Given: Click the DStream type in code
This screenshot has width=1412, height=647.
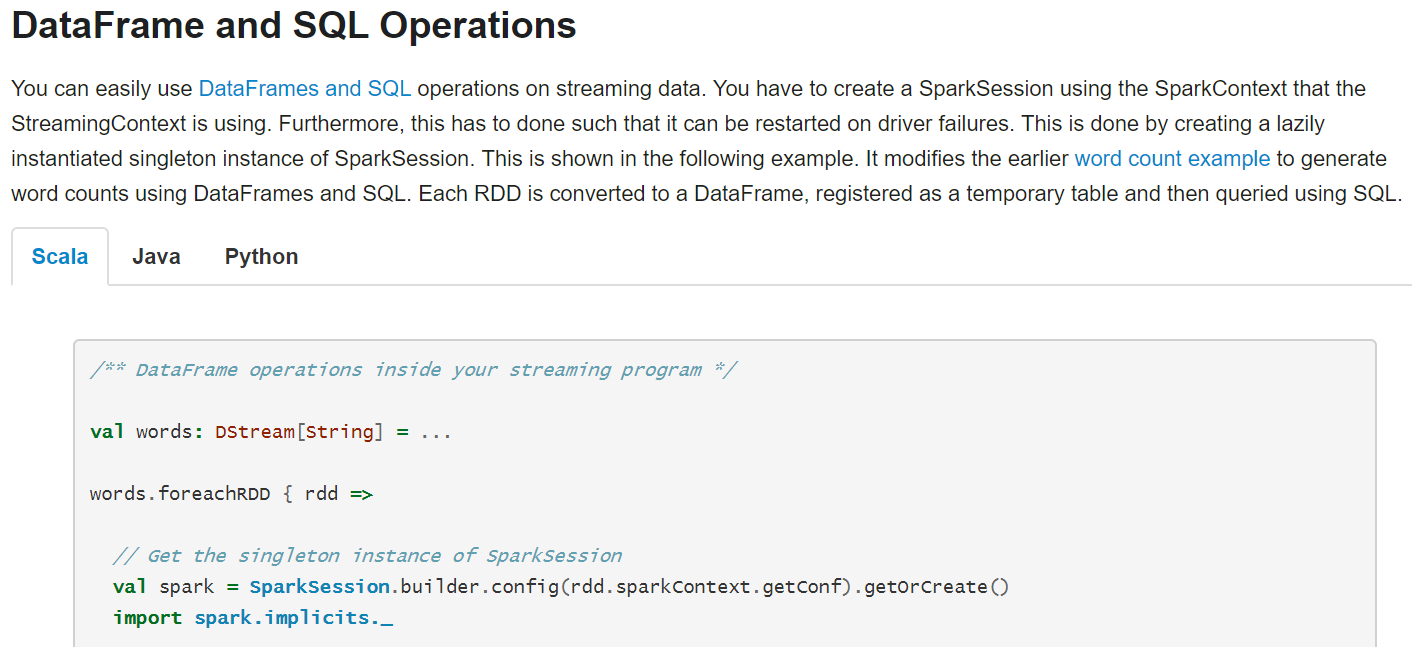Looking at the screenshot, I should click(x=254, y=432).
